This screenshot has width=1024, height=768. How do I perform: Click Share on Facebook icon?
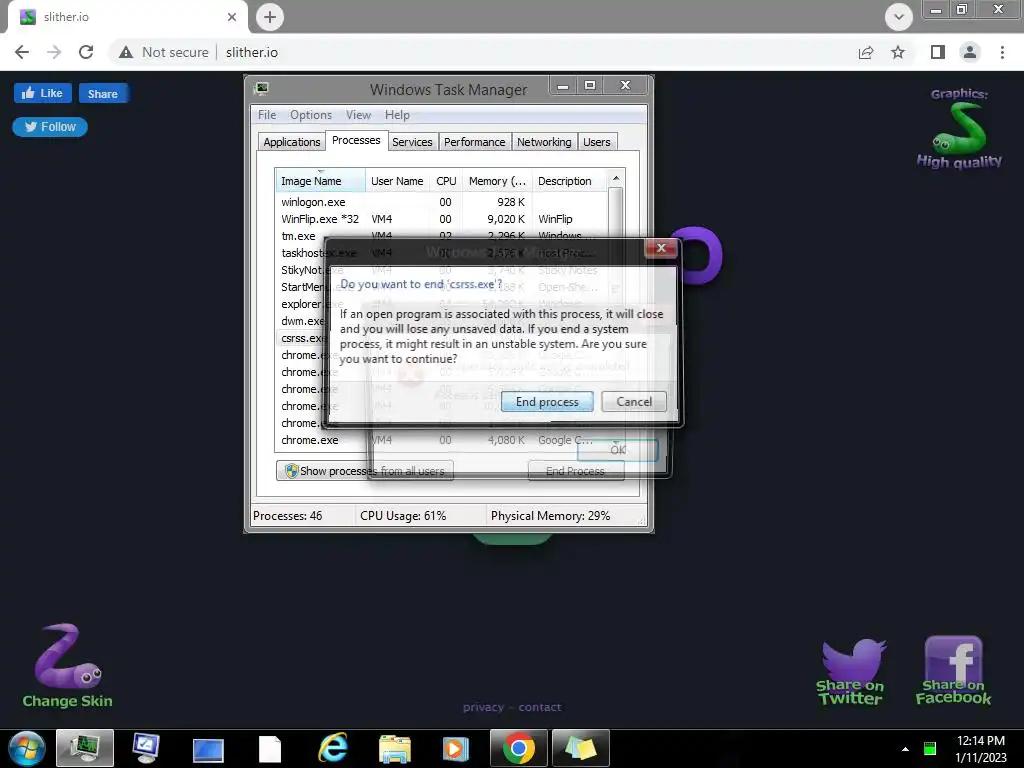[953, 670]
